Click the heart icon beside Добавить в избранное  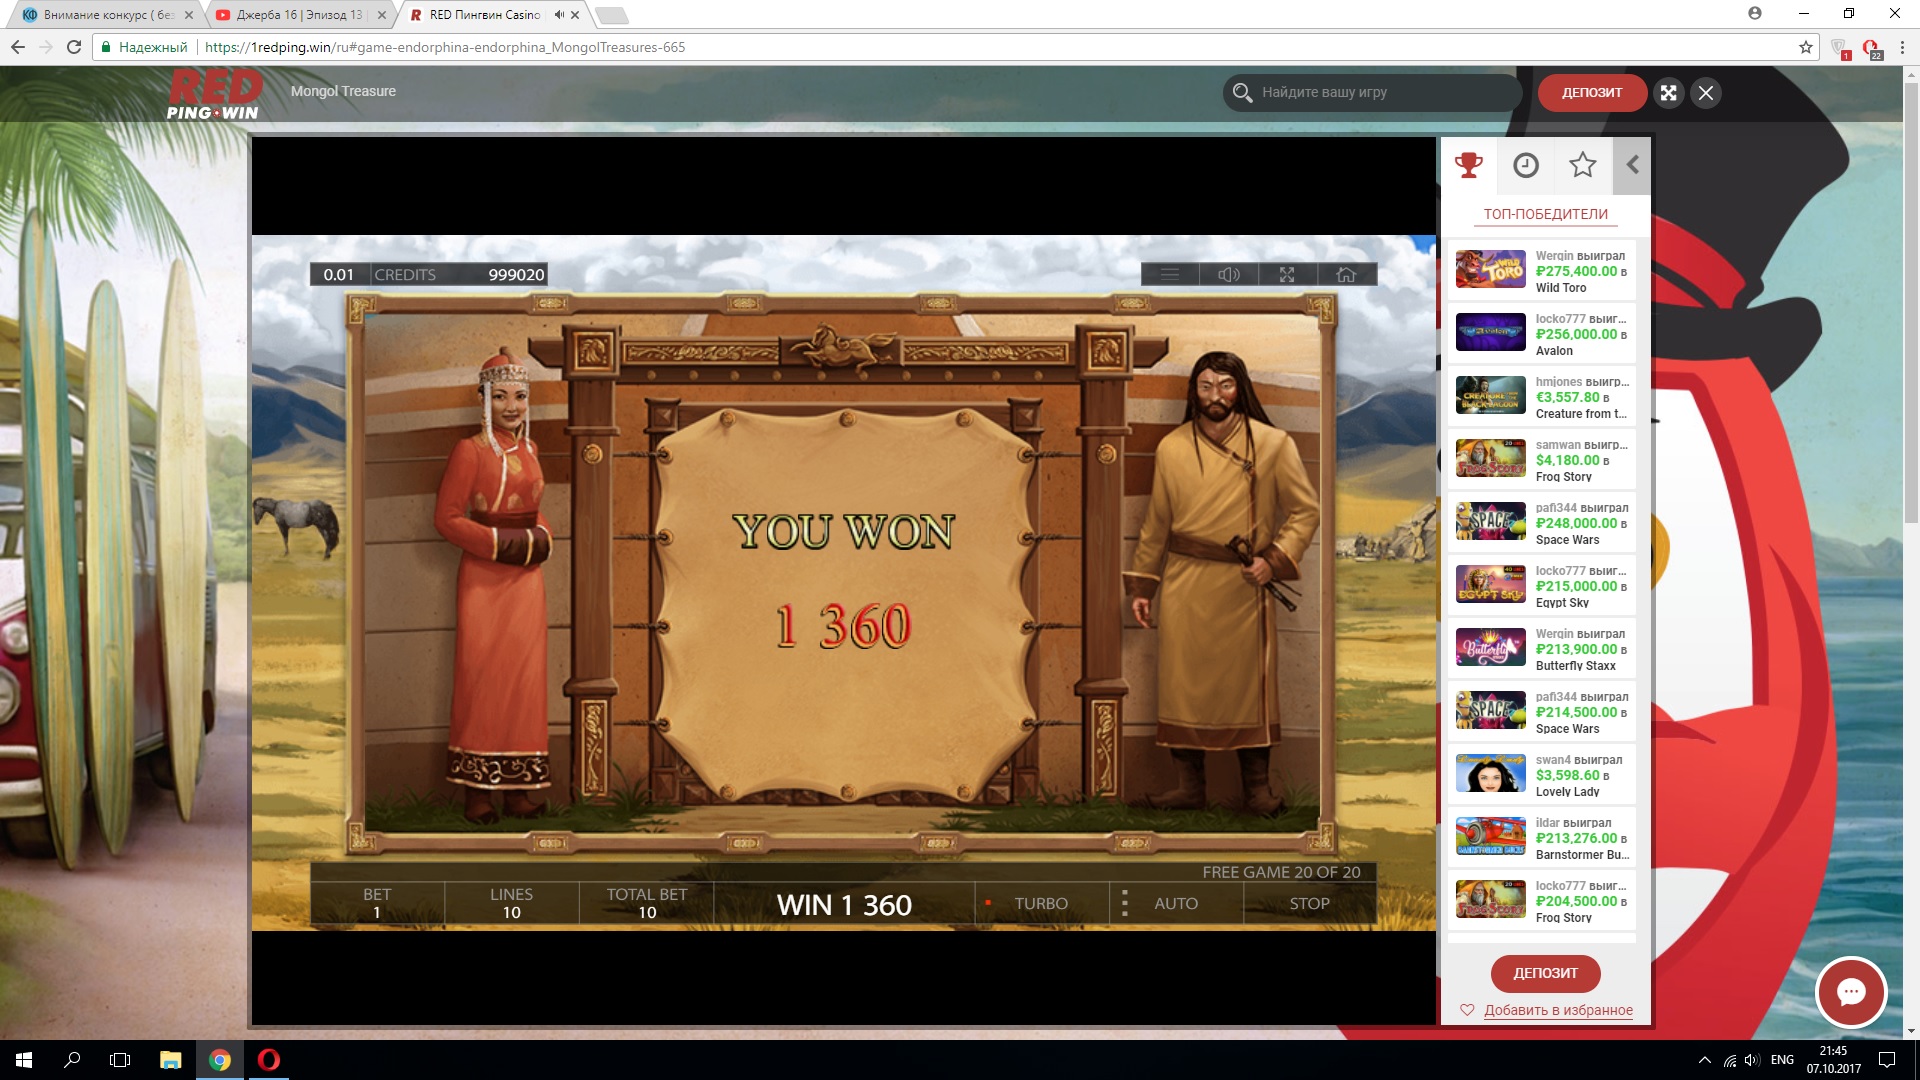coord(1467,1010)
